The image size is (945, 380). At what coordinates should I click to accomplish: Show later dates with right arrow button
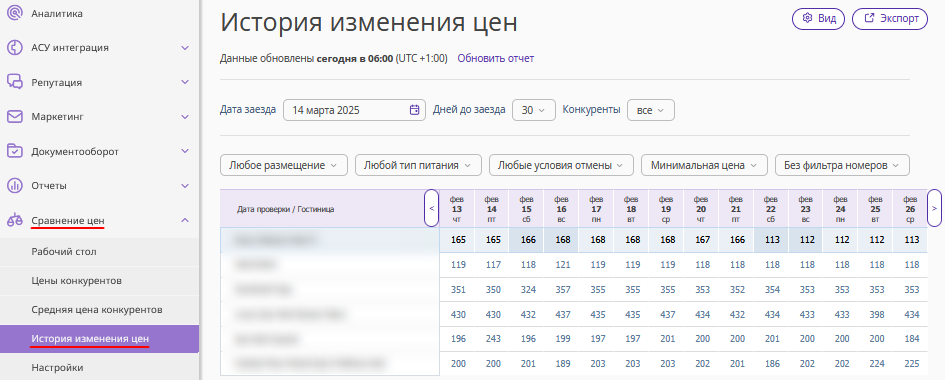(934, 208)
